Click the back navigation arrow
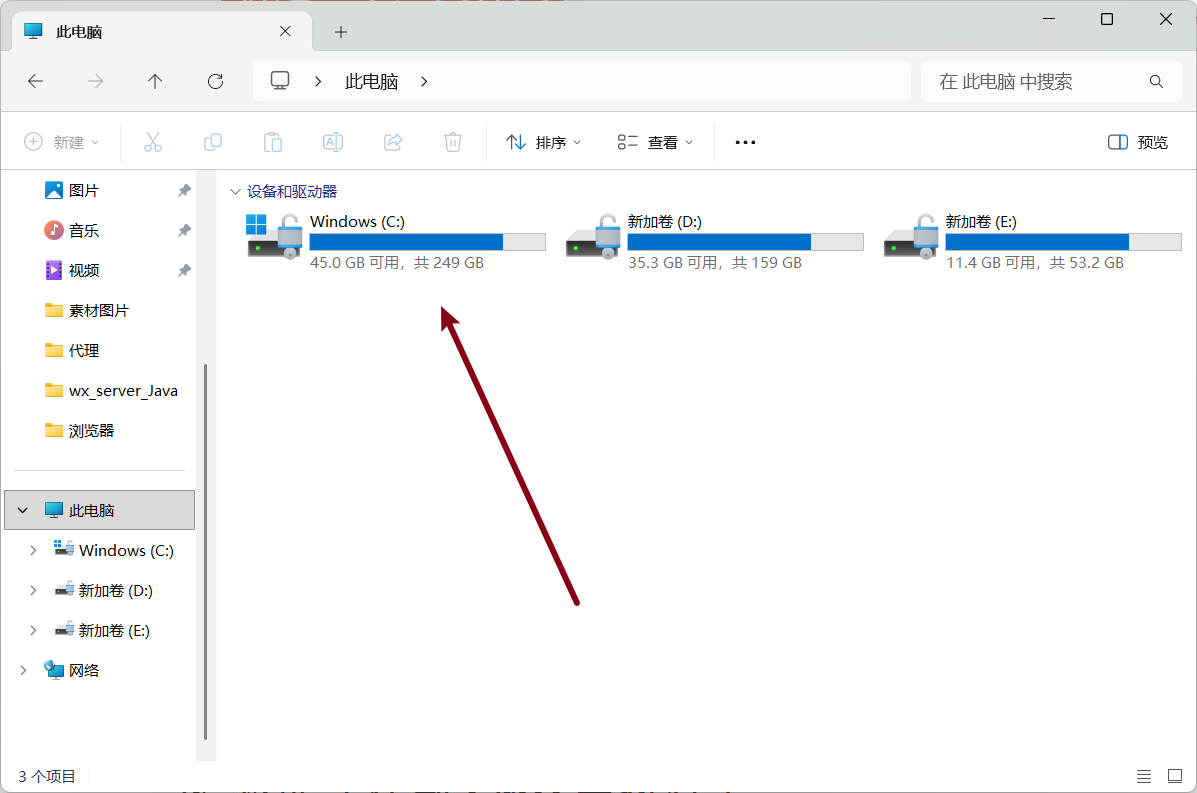This screenshot has width=1197, height=793. tap(36, 82)
